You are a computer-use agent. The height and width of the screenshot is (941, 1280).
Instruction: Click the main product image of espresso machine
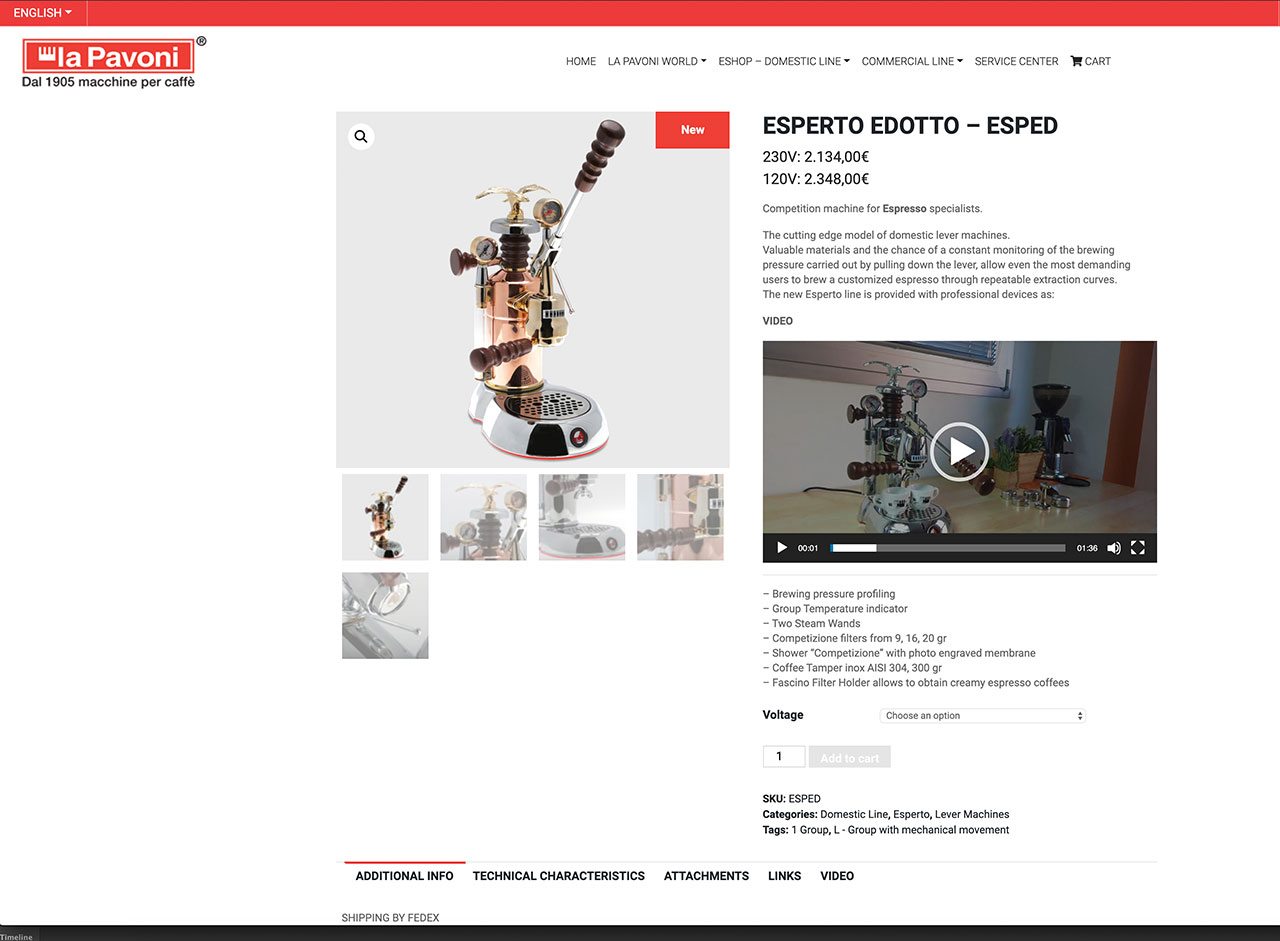point(533,289)
